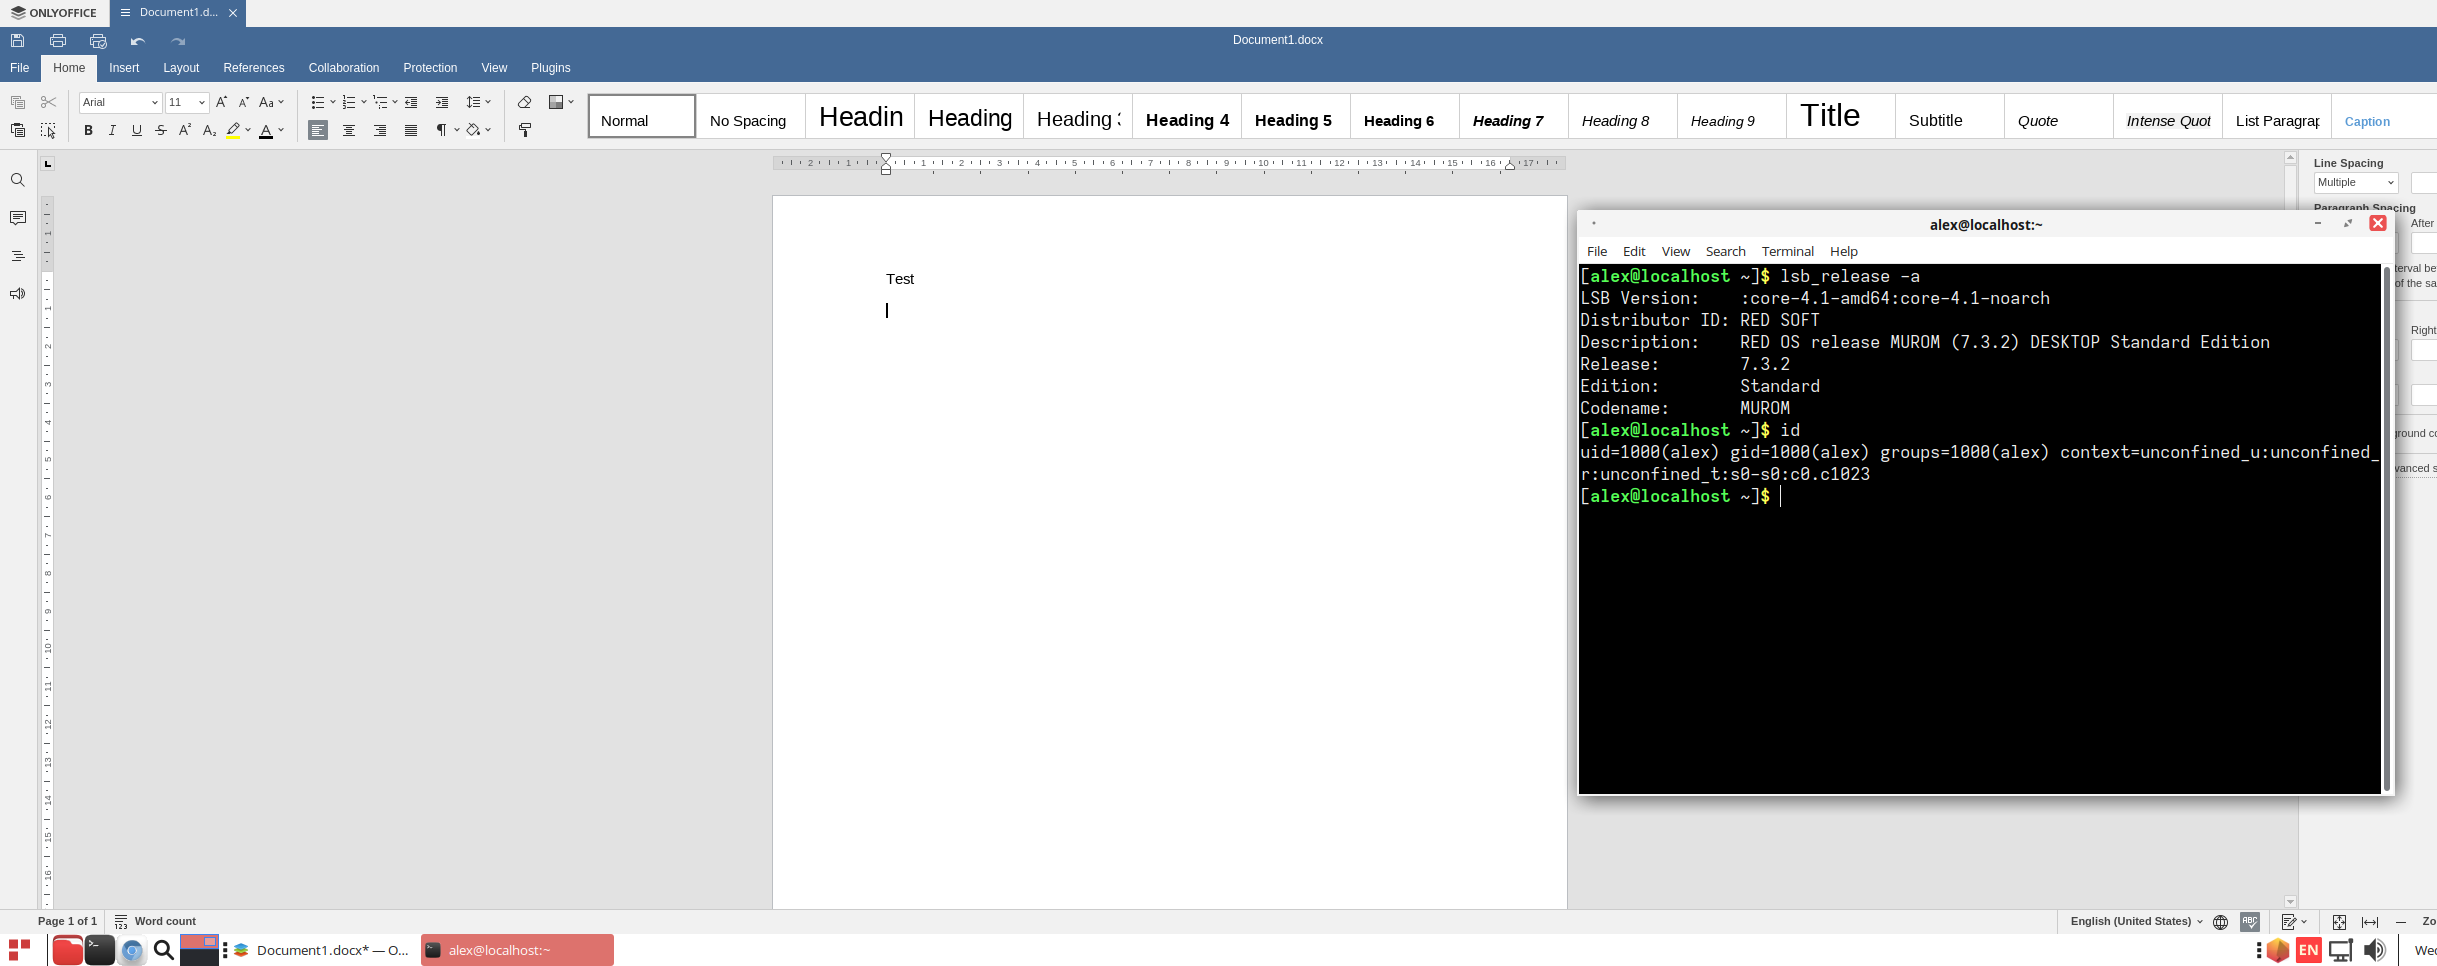Switch to the Collaboration ribbon tab

click(x=344, y=68)
